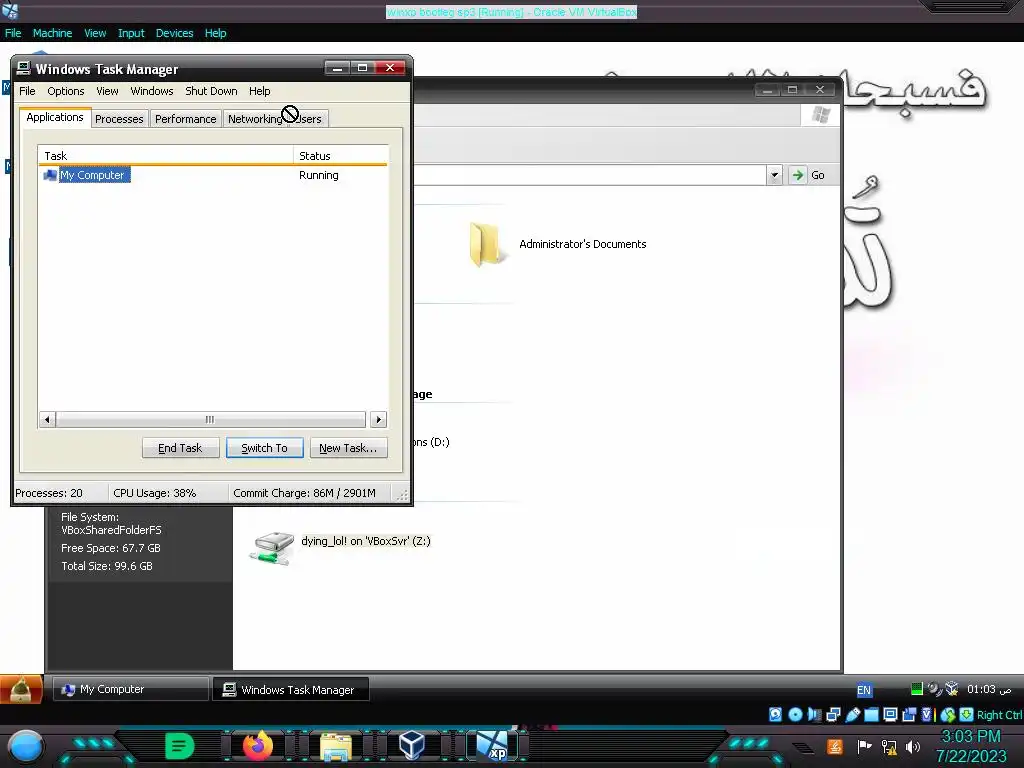Open Administrator's Documents folder icon

pos(487,244)
